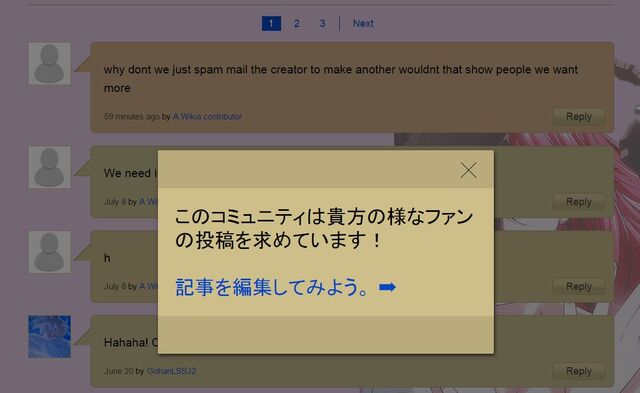The height and width of the screenshot is (393, 640).
Task: Go to comments page 3
Action: [x=322, y=24]
